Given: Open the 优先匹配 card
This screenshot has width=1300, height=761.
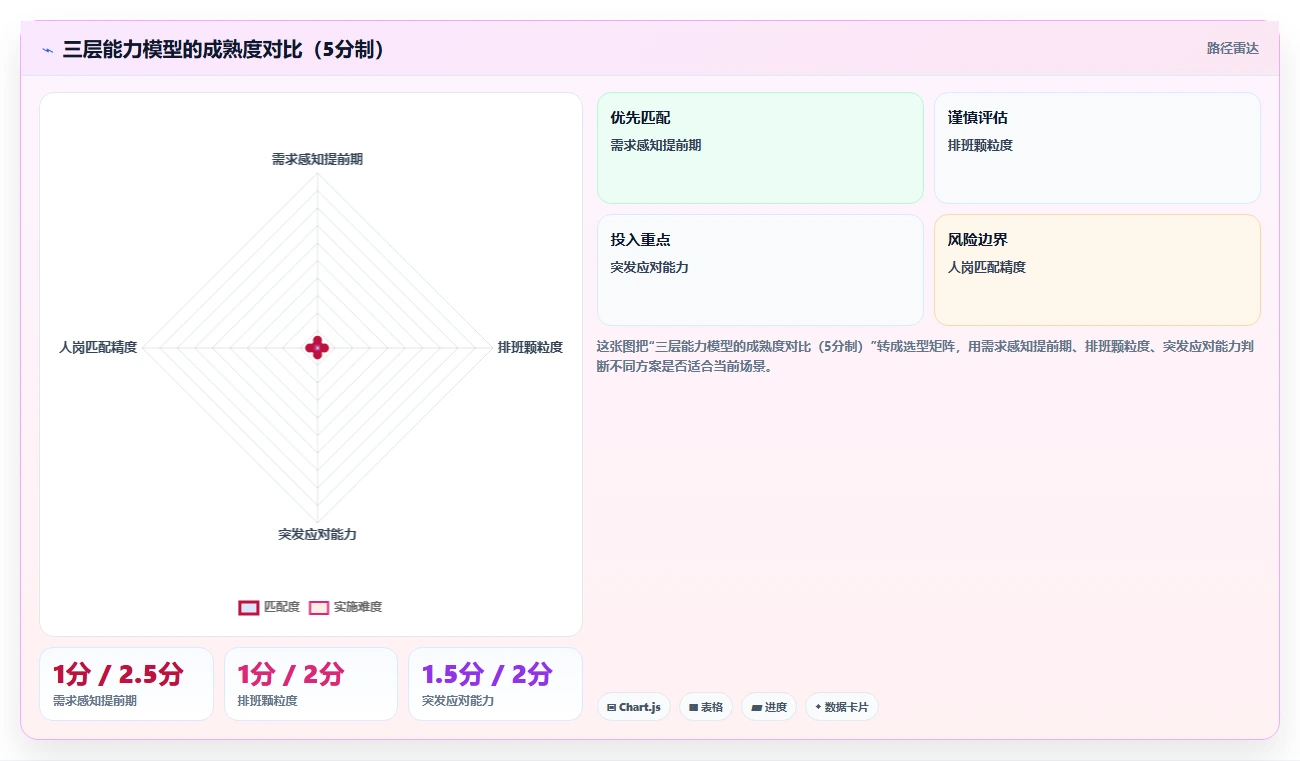Looking at the screenshot, I should 760,148.
